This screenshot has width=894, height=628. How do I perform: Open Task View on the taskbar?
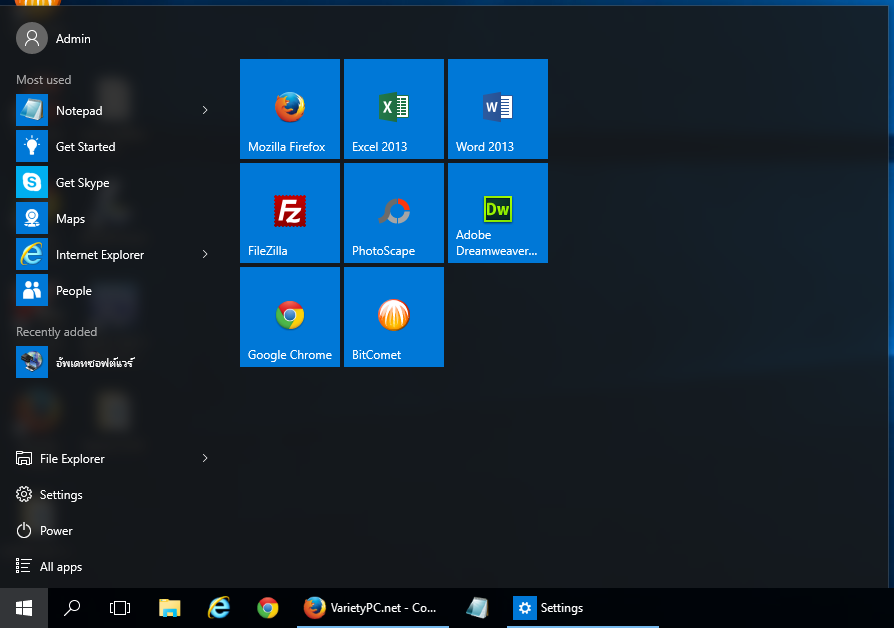click(x=120, y=608)
